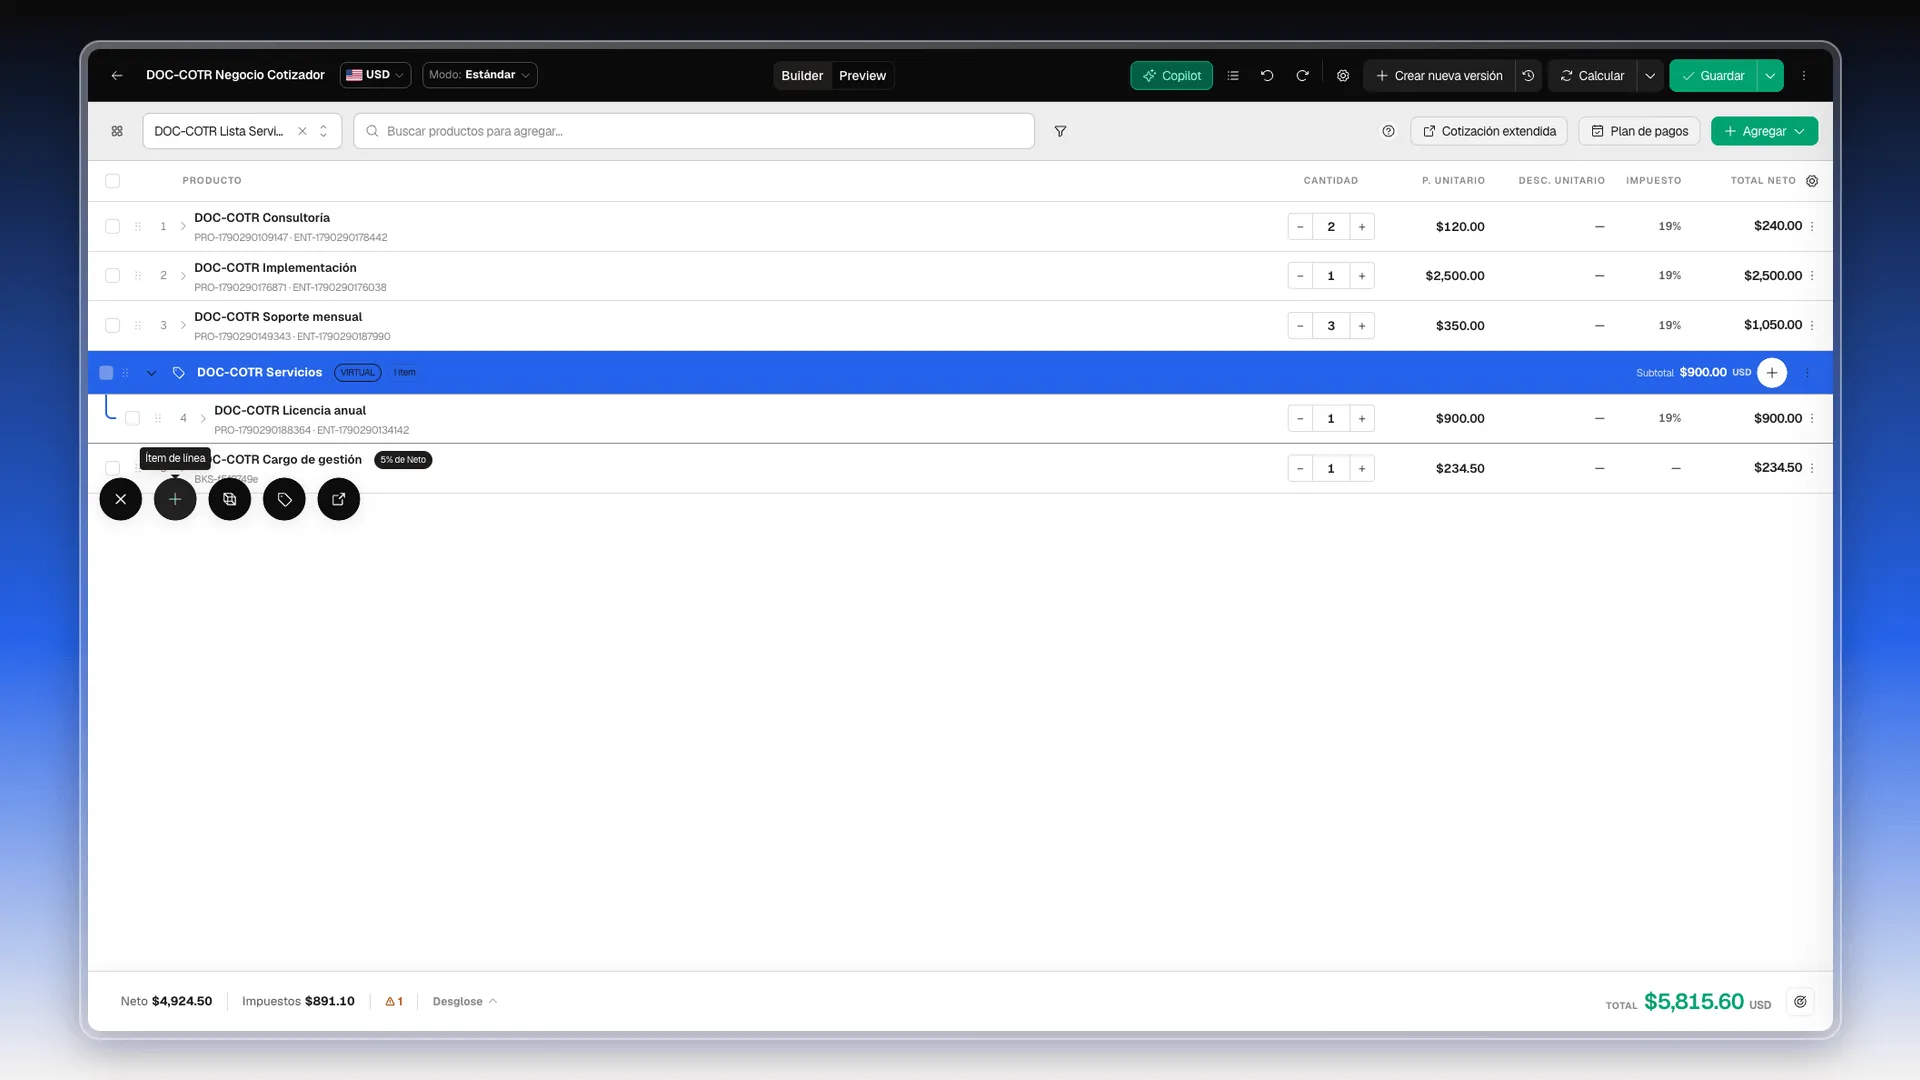Click the bundle box floating button
This screenshot has width=1920, height=1080.
tap(230, 499)
